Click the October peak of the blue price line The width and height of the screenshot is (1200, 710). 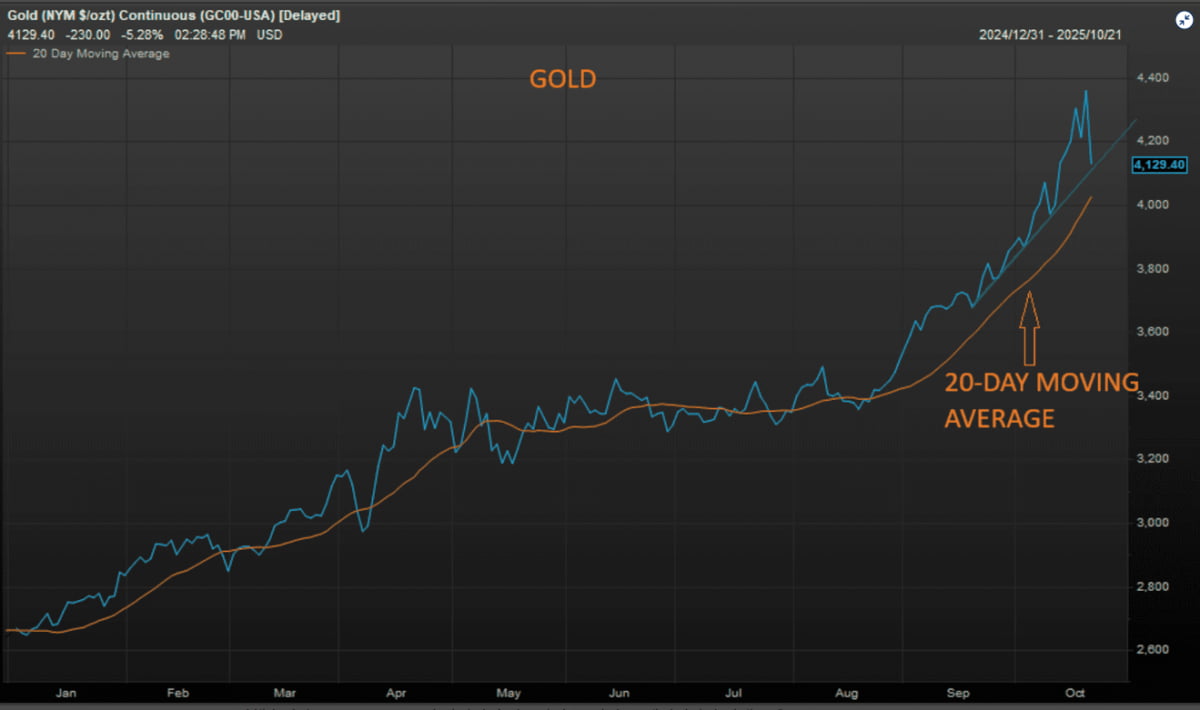pyautogui.click(x=1086, y=92)
